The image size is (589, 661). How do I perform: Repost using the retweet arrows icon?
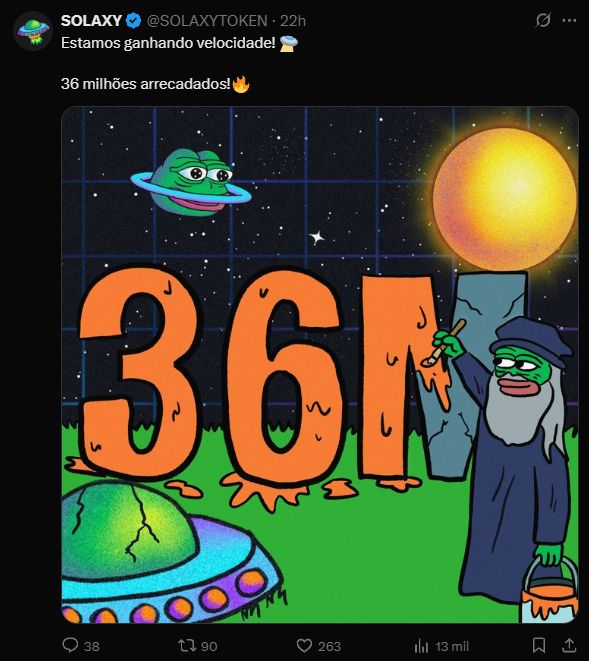(186, 645)
